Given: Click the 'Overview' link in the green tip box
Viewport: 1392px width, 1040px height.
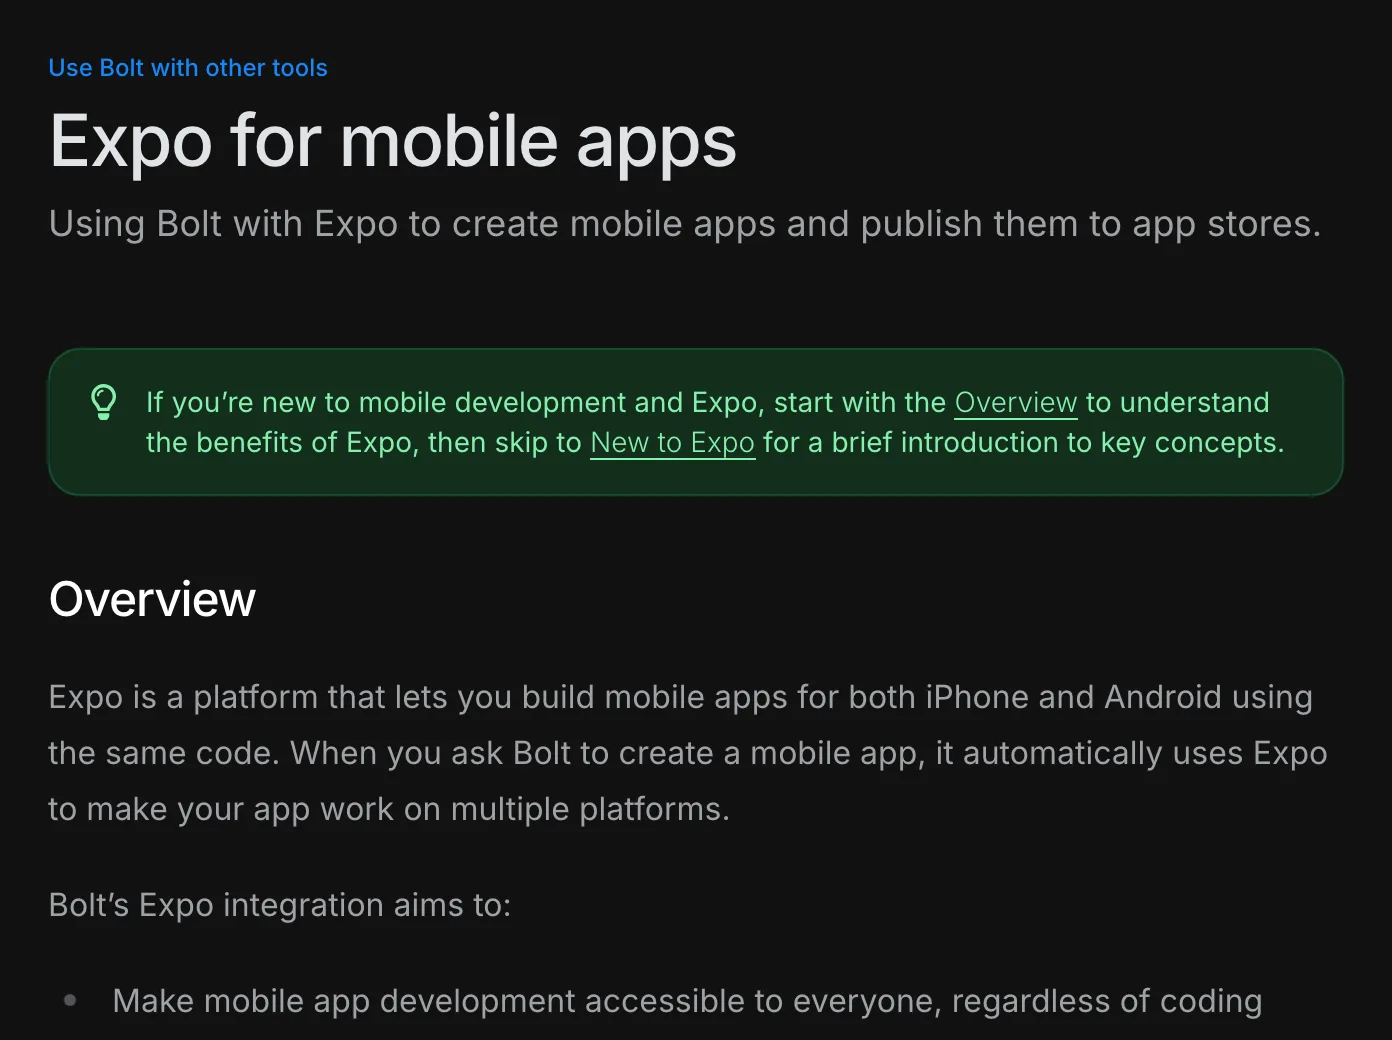Looking at the screenshot, I should pyautogui.click(x=1015, y=402).
